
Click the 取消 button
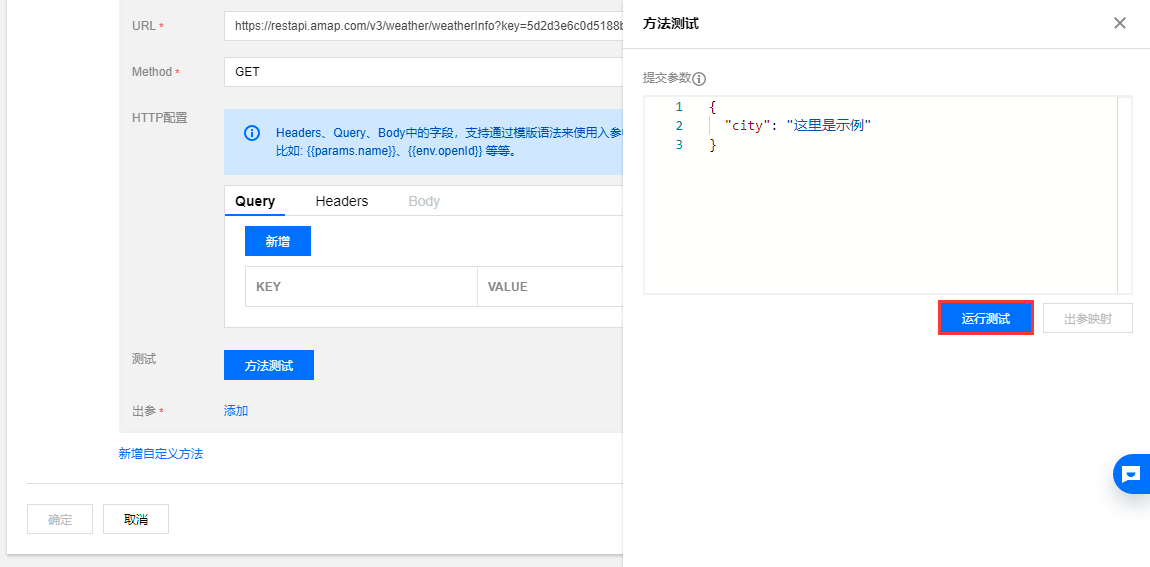coord(136,519)
